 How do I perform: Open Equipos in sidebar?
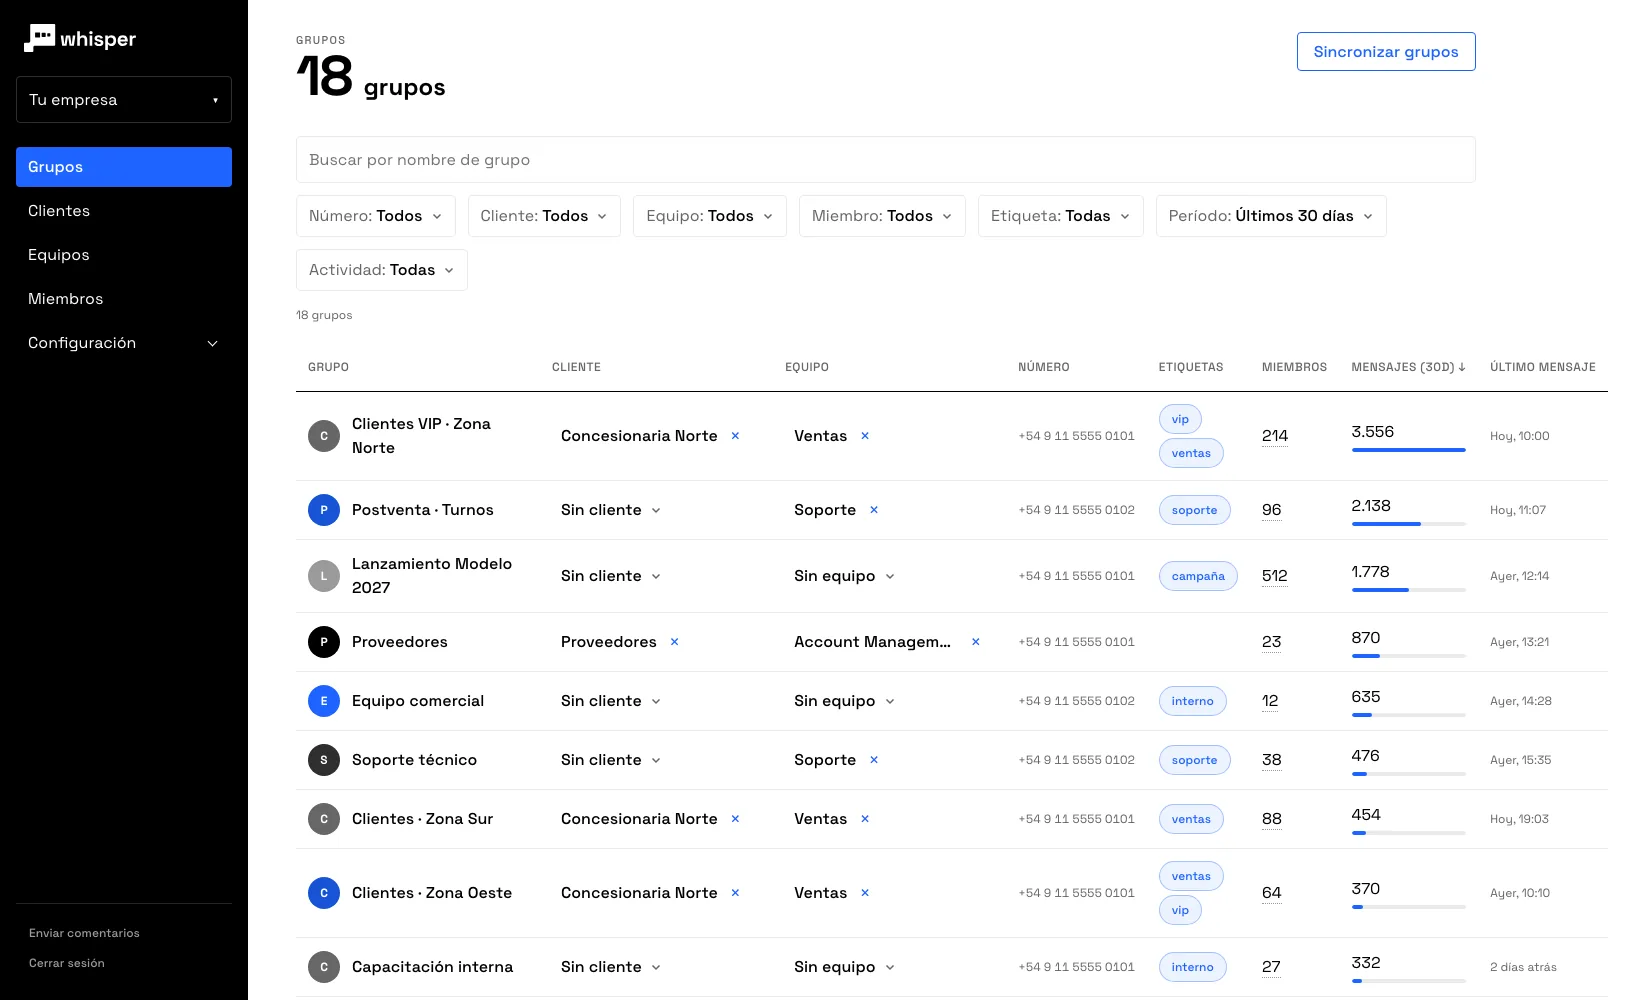(x=124, y=255)
